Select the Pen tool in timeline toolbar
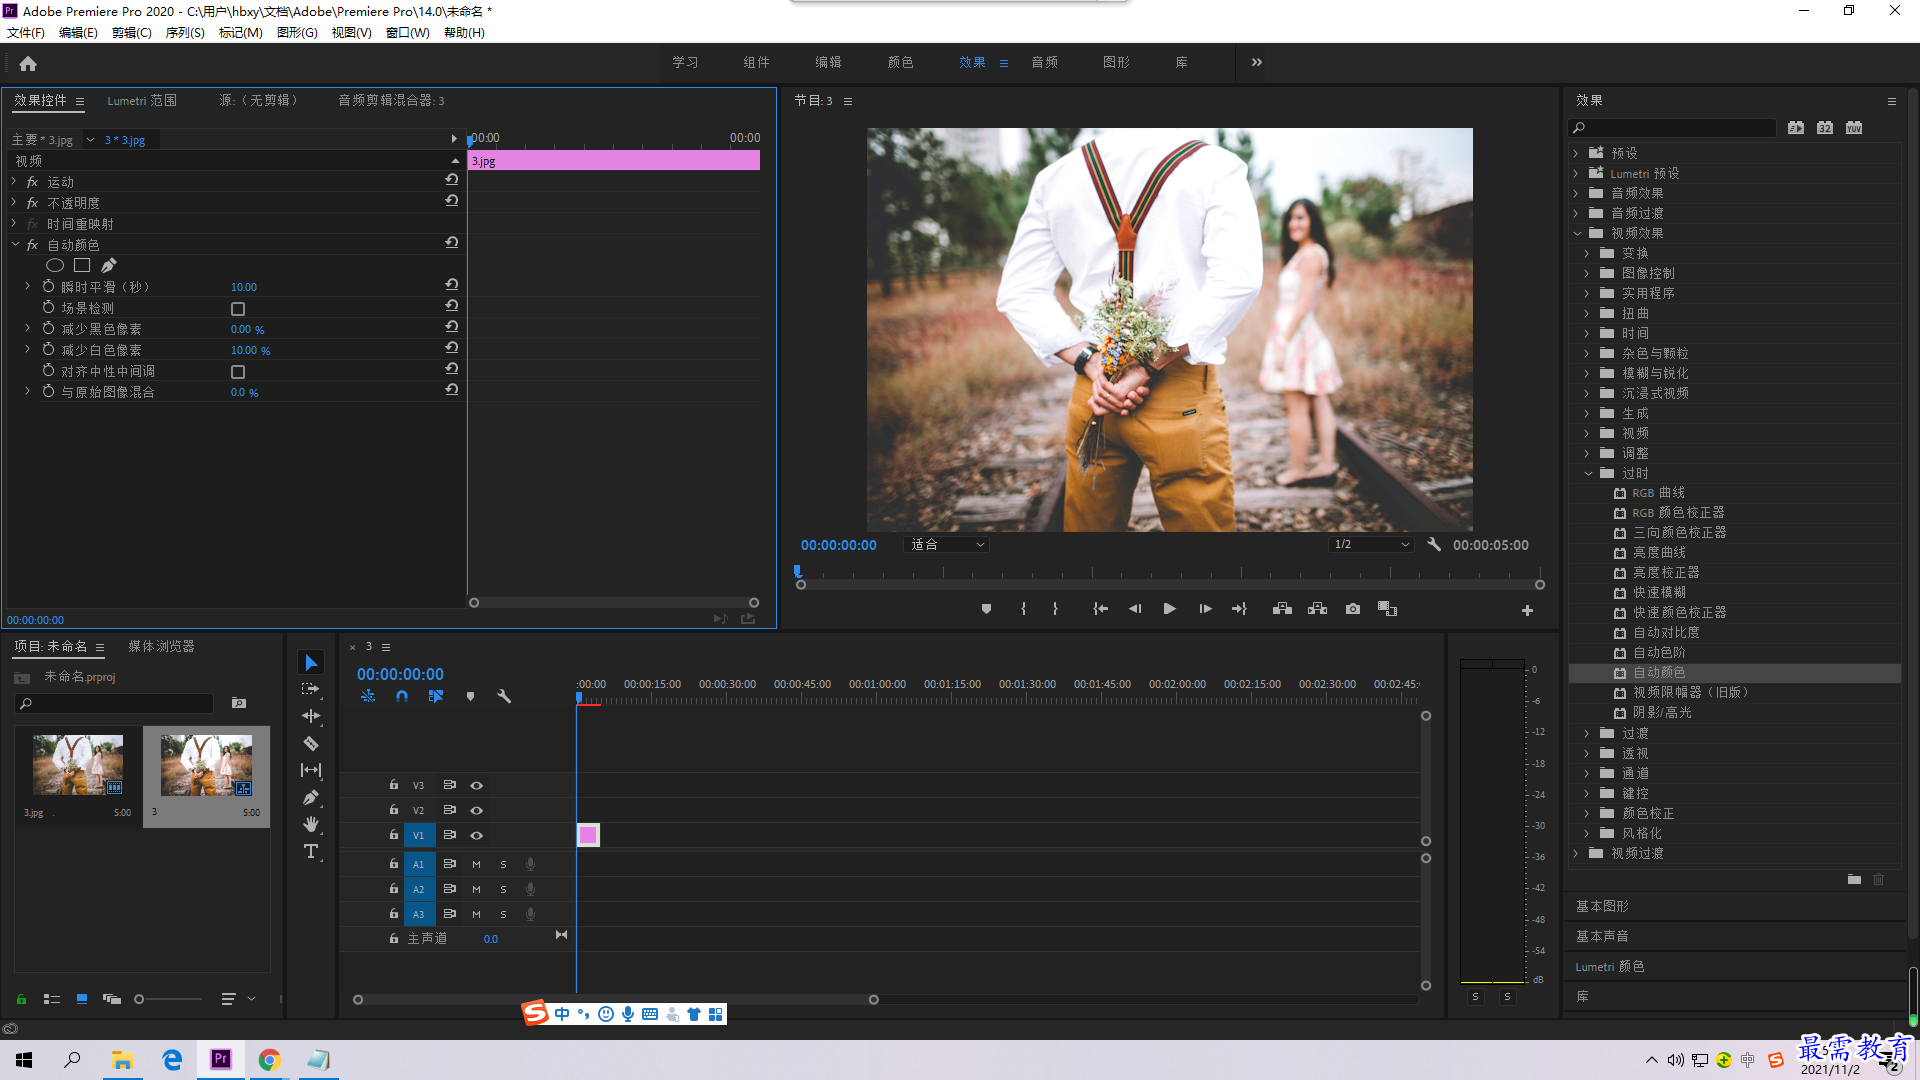Image resolution: width=1920 pixels, height=1080 pixels. (x=311, y=797)
